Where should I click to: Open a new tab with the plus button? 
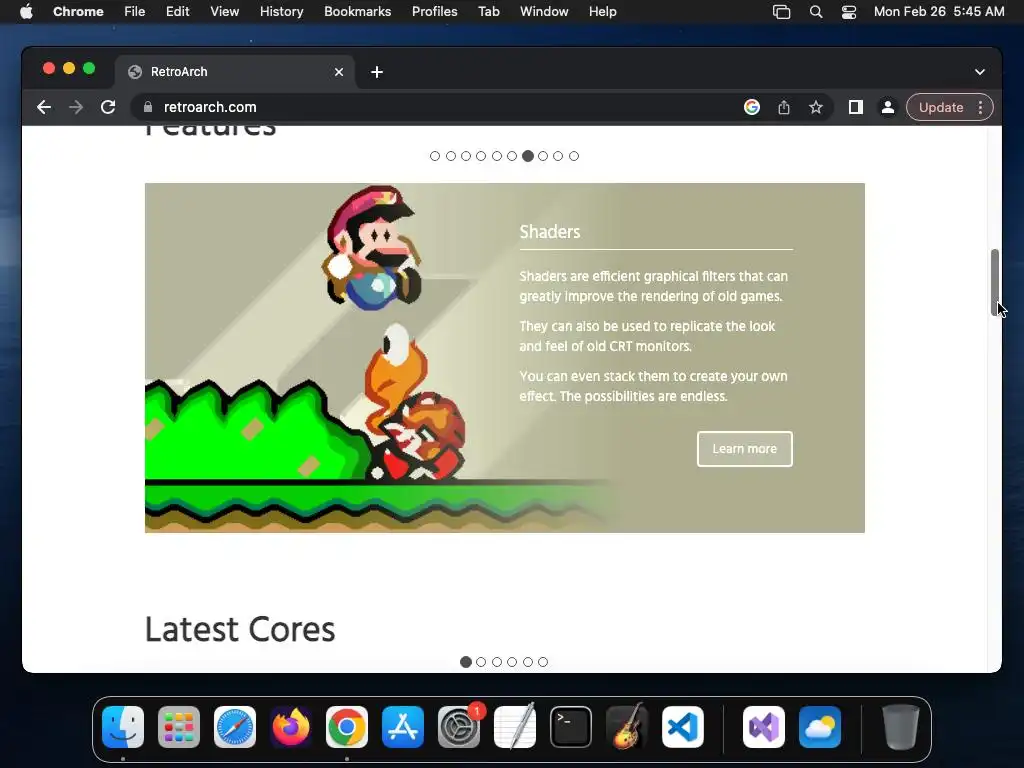point(377,72)
